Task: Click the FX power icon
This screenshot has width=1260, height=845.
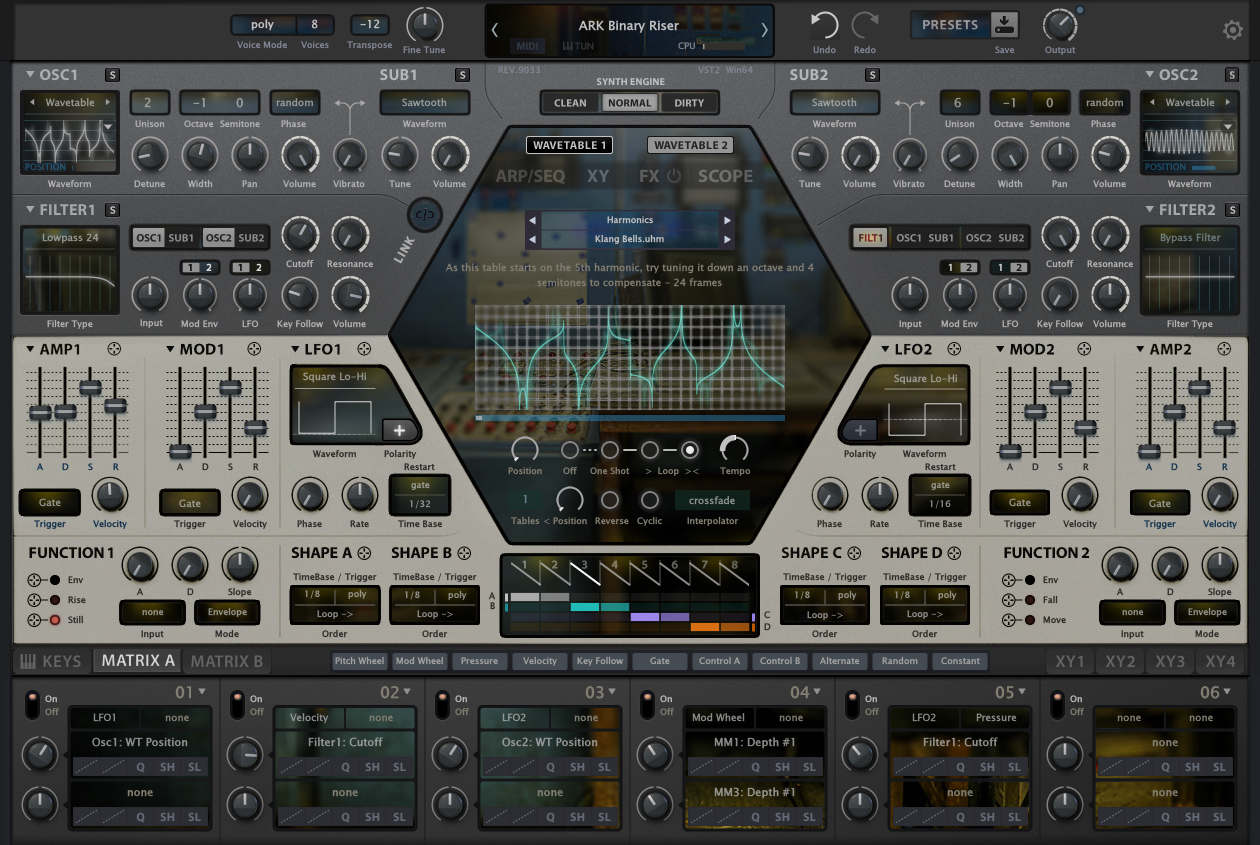Action: pyautogui.click(x=674, y=176)
